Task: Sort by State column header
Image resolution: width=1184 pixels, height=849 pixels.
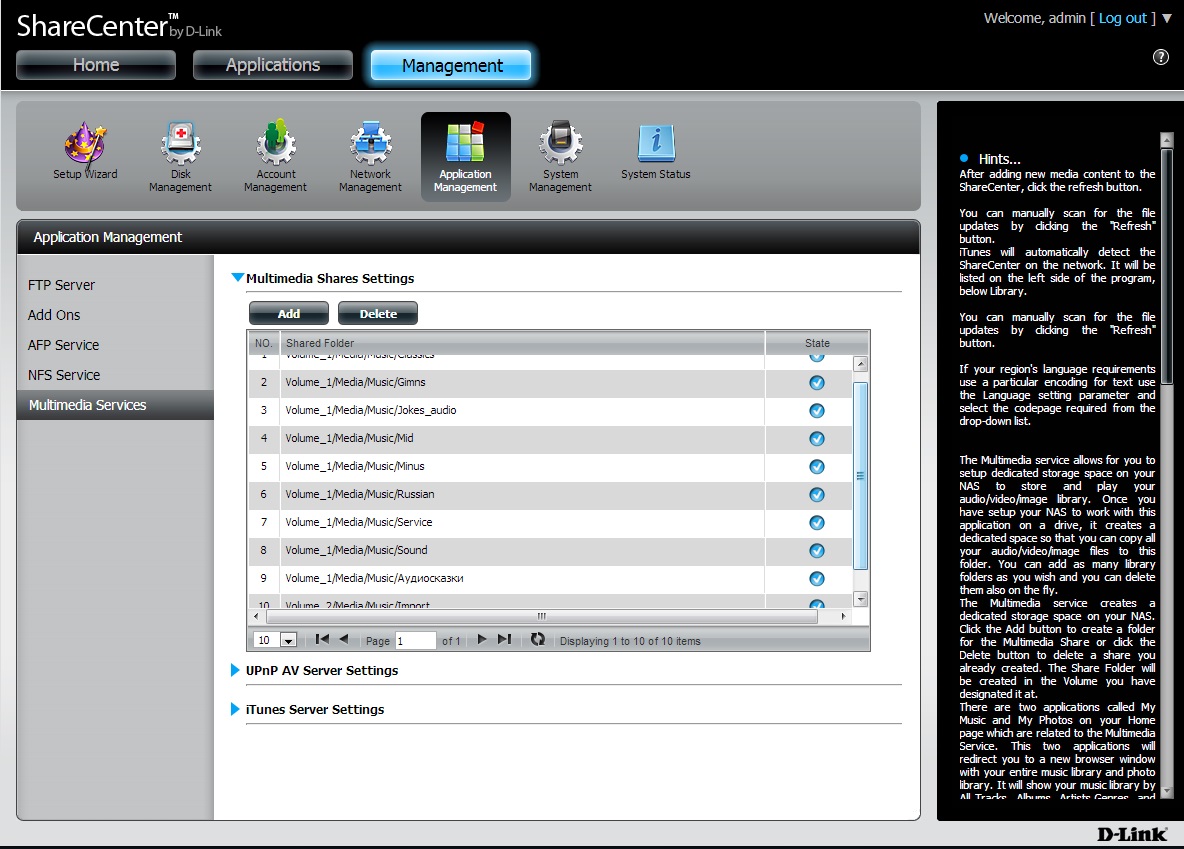Action: pyautogui.click(x=817, y=343)
